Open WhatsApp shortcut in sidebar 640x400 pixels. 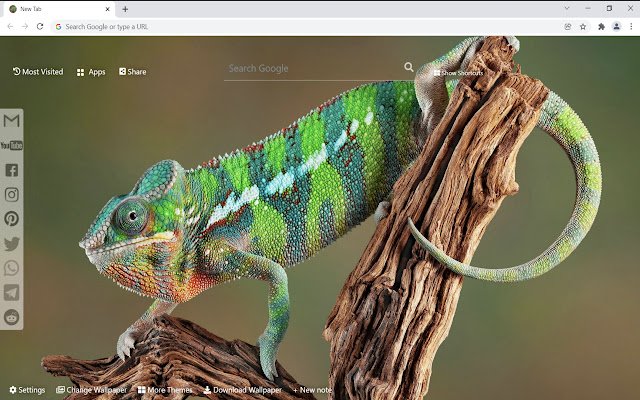(x=11, y=268)
